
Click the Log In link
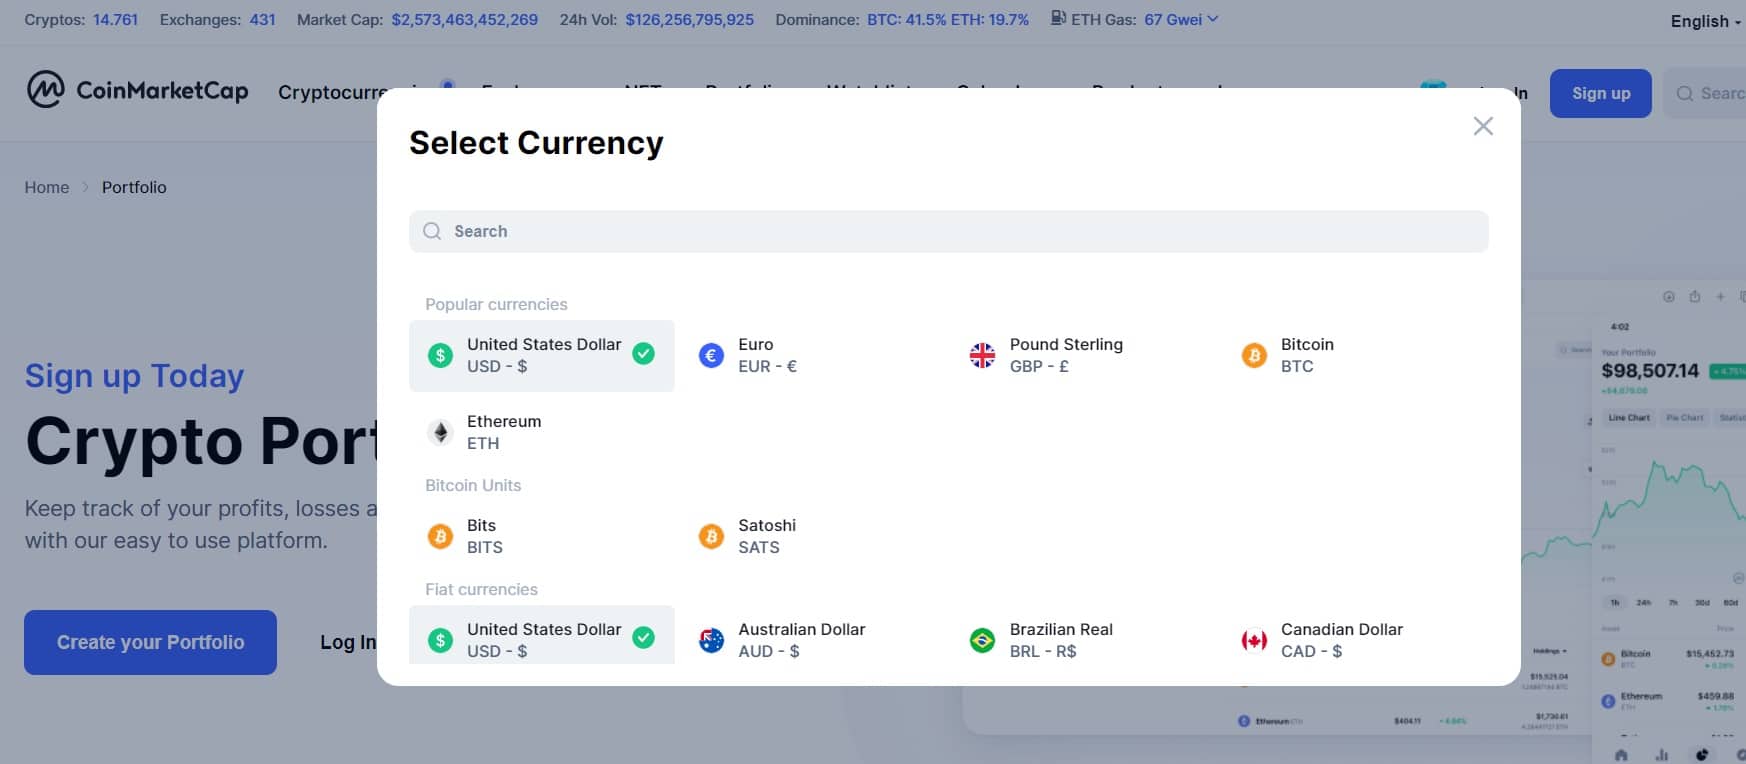pyautogui.click(x=348, y=642)
